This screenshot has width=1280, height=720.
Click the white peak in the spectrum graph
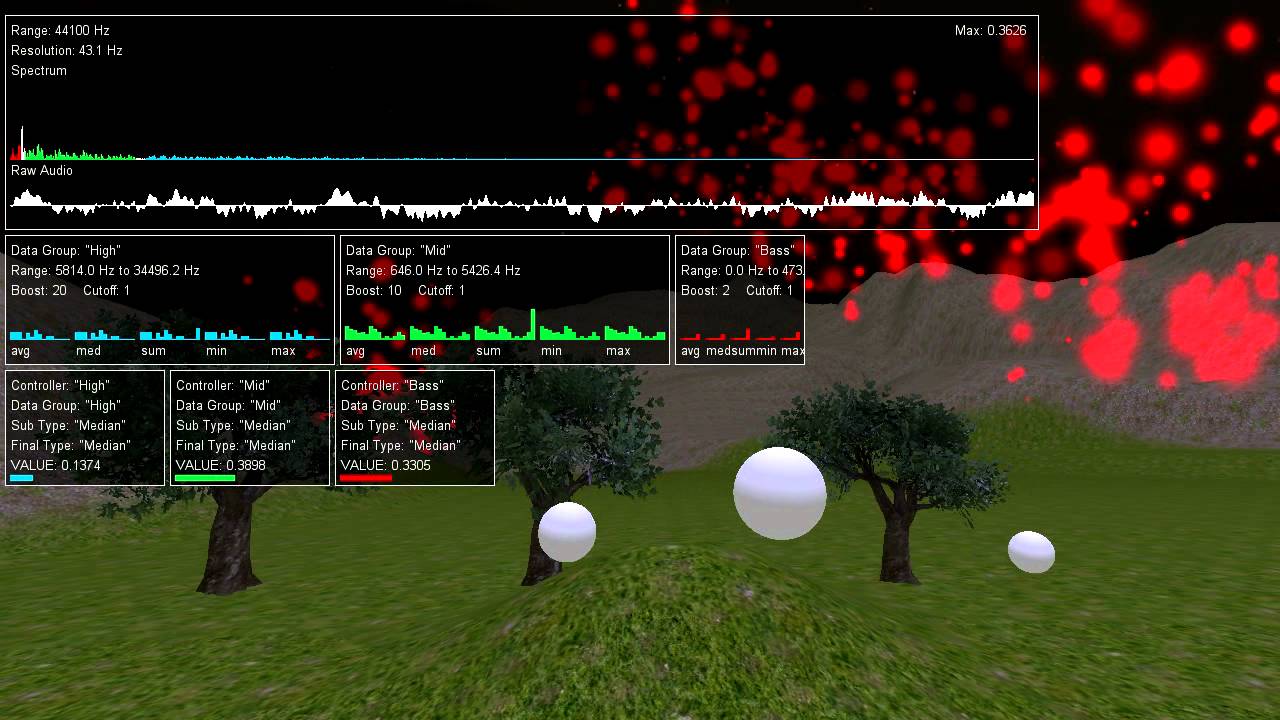(x=22, y=142)
